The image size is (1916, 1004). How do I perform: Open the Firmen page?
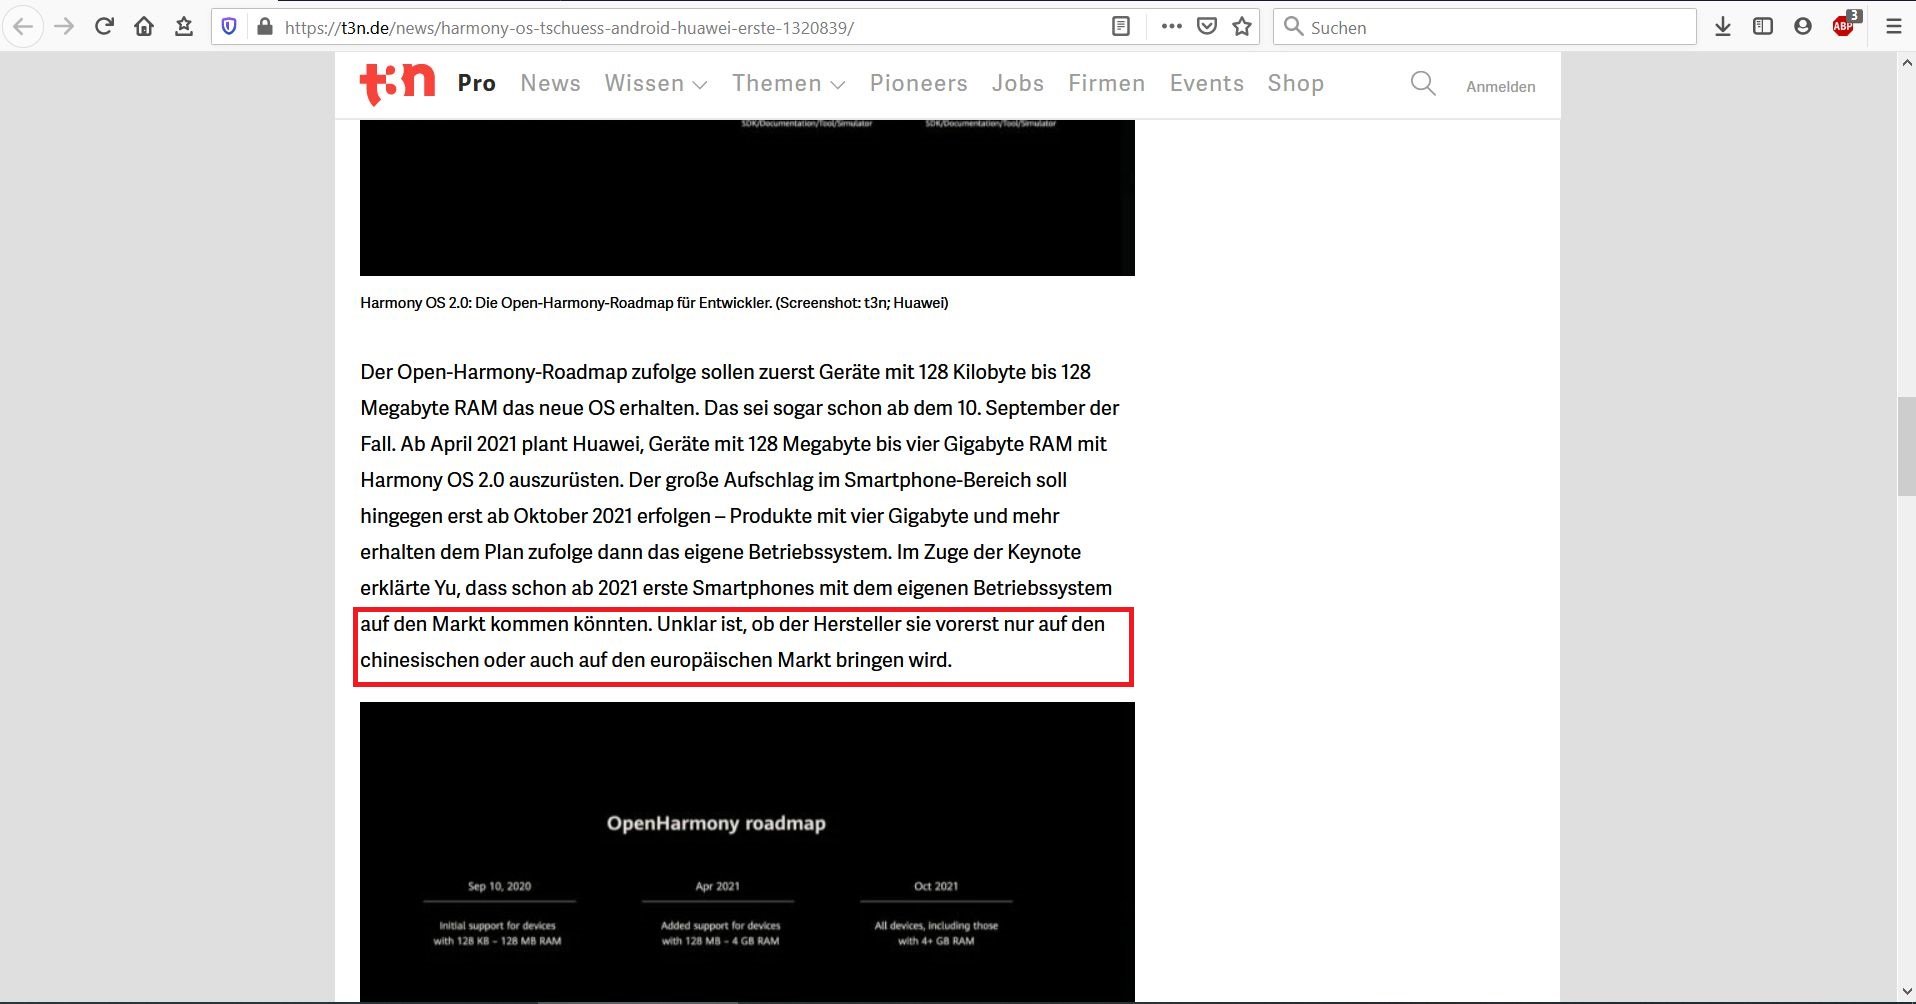tap(1106, 84)
